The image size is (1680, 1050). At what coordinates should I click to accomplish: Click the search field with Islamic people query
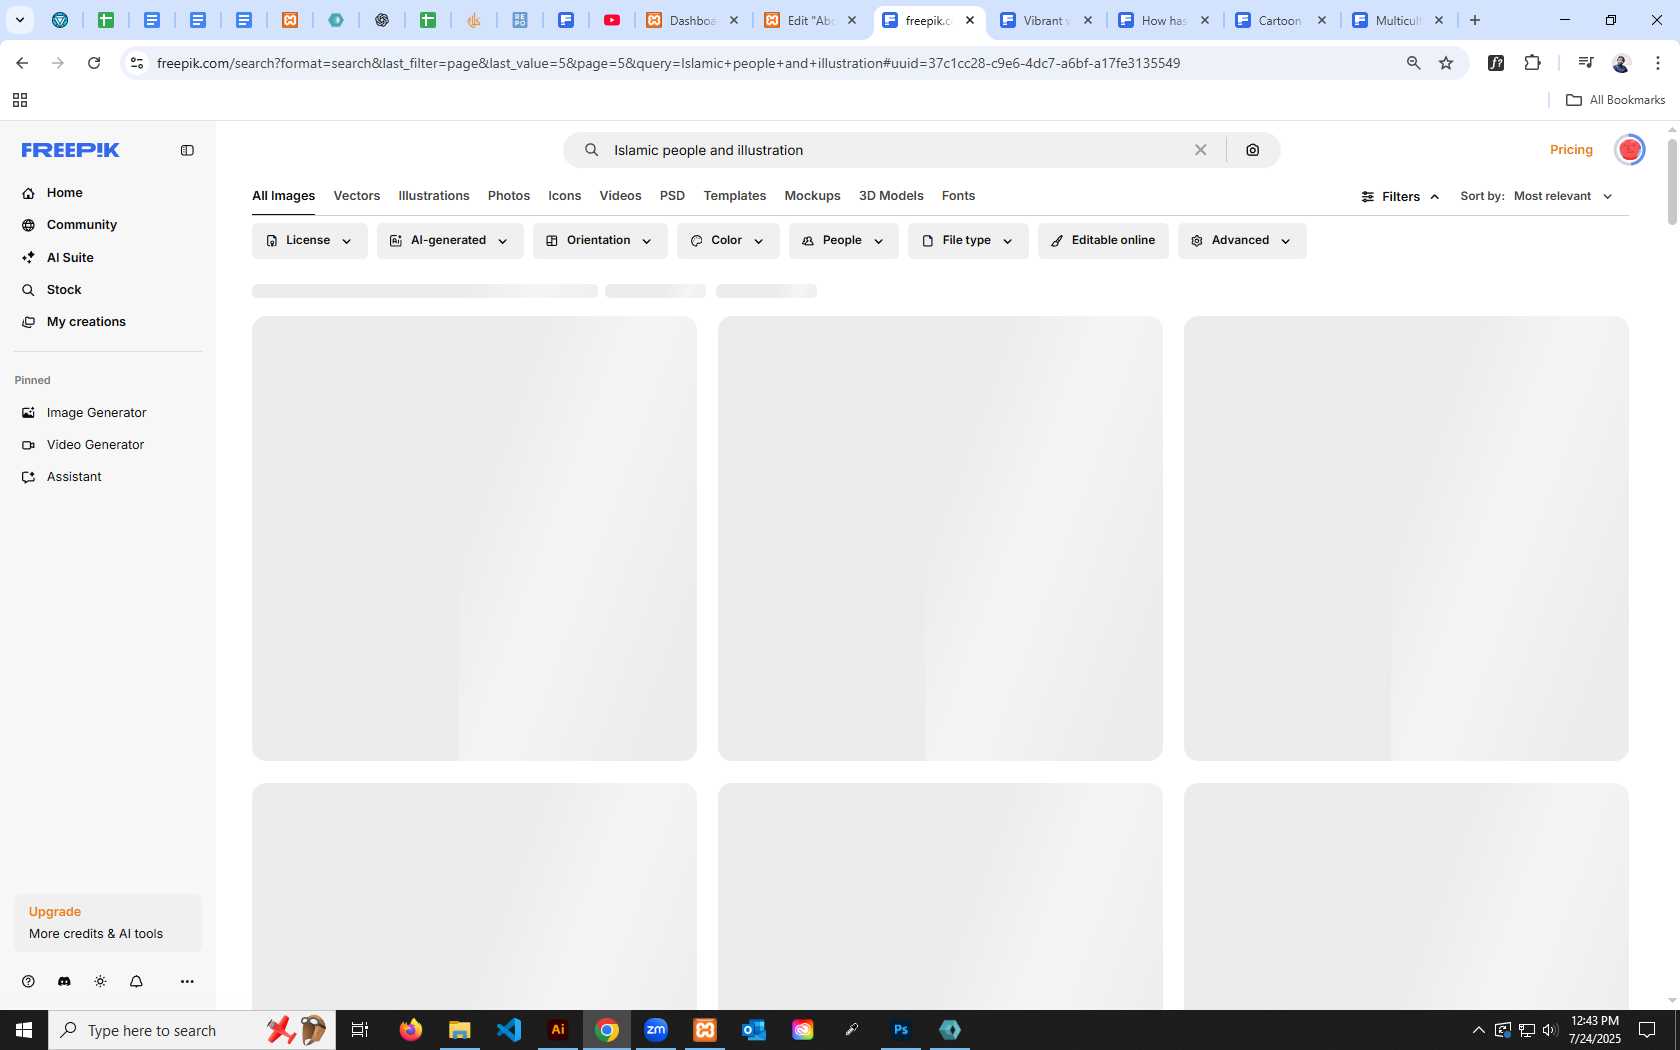coord(896,150)
